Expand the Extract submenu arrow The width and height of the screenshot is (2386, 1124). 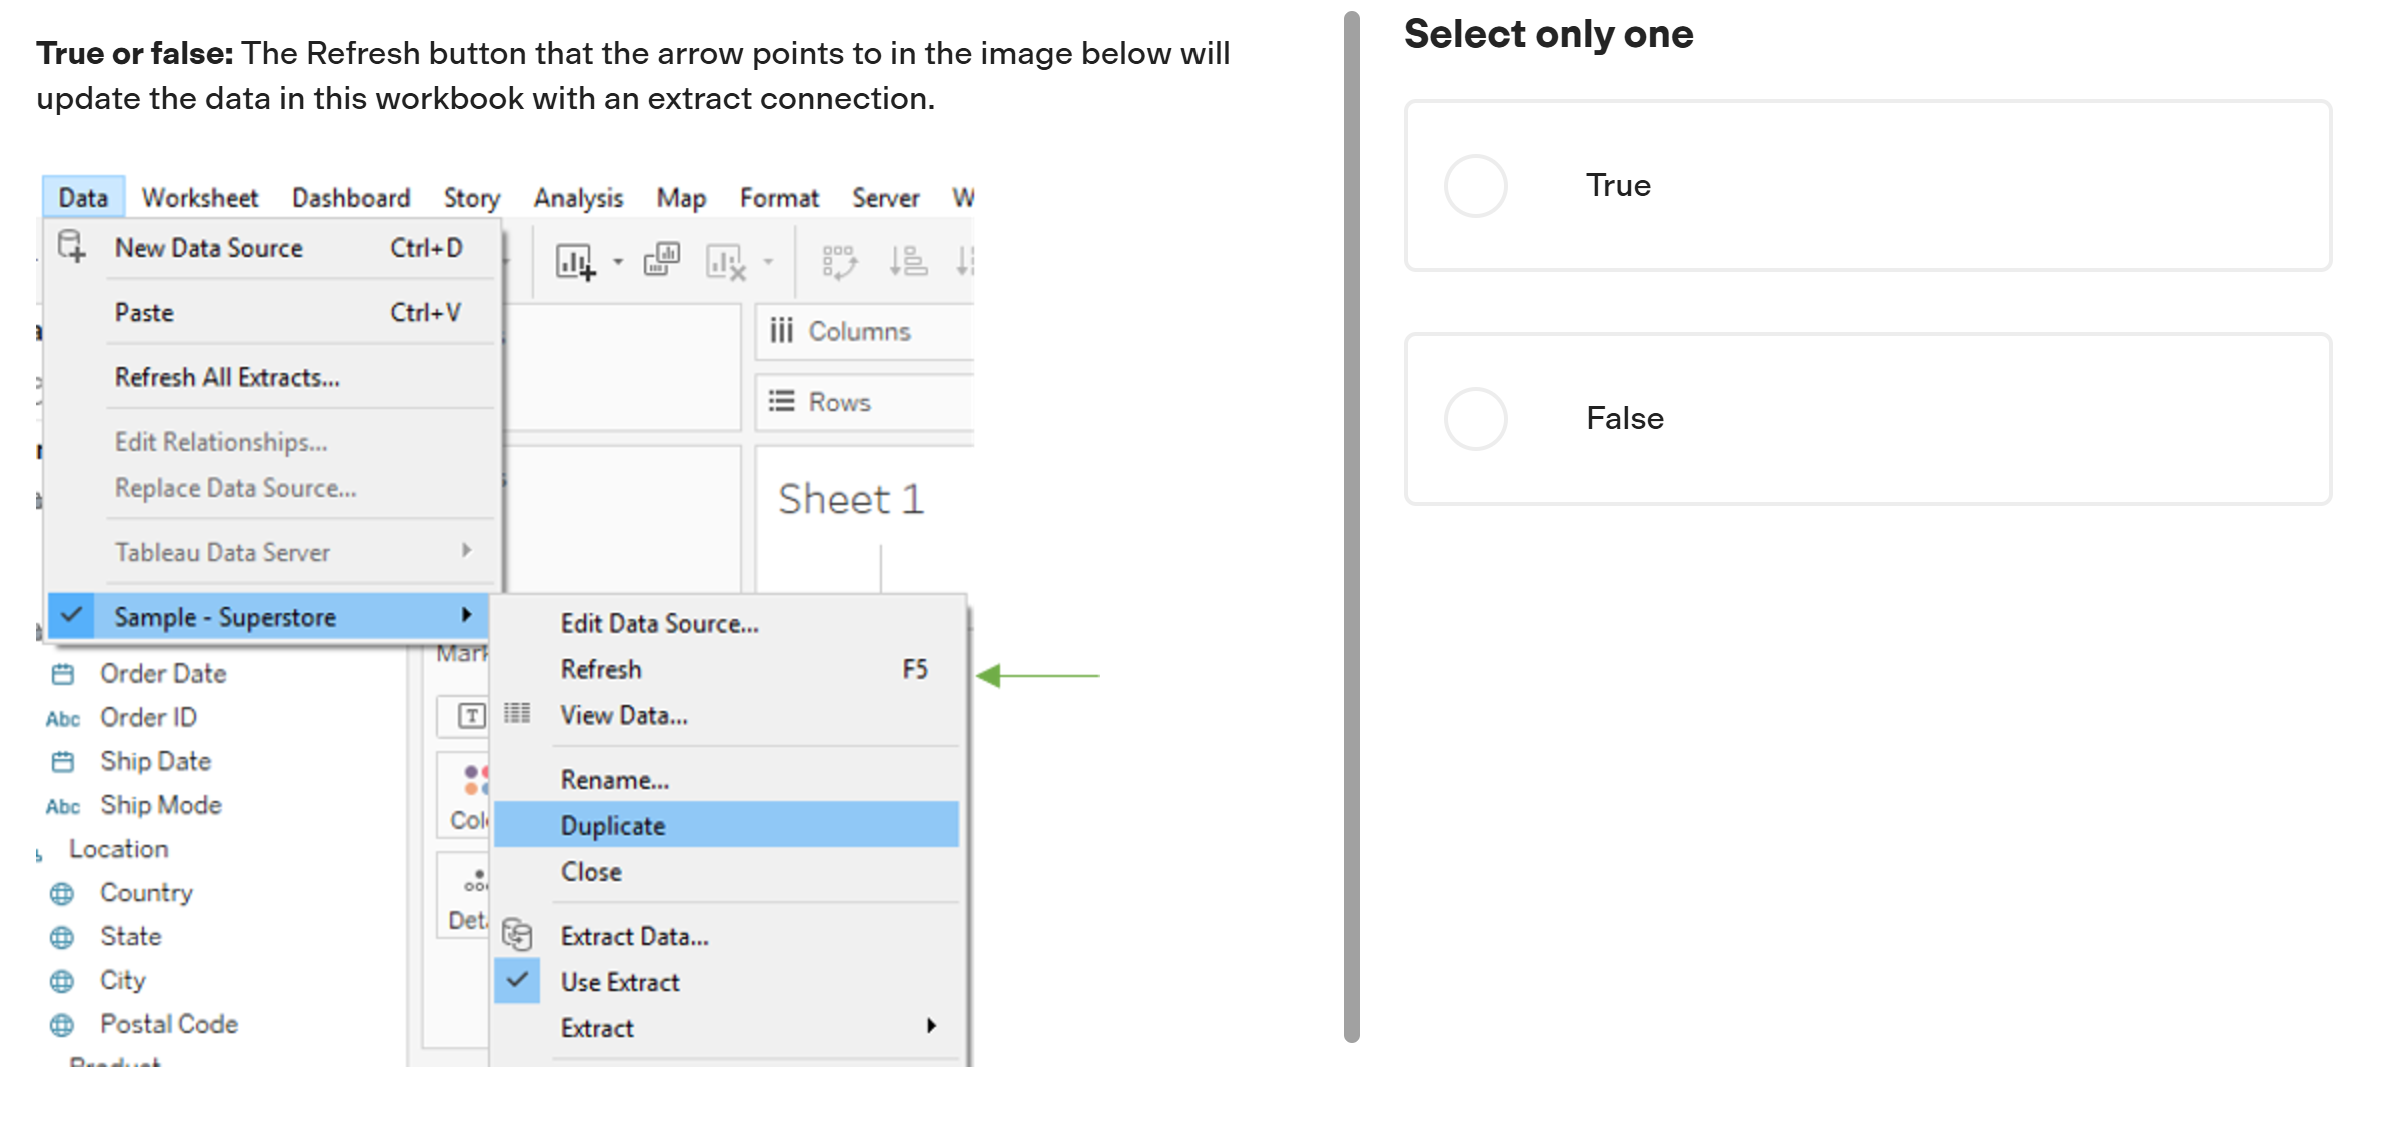click(x=931, y=1026)
